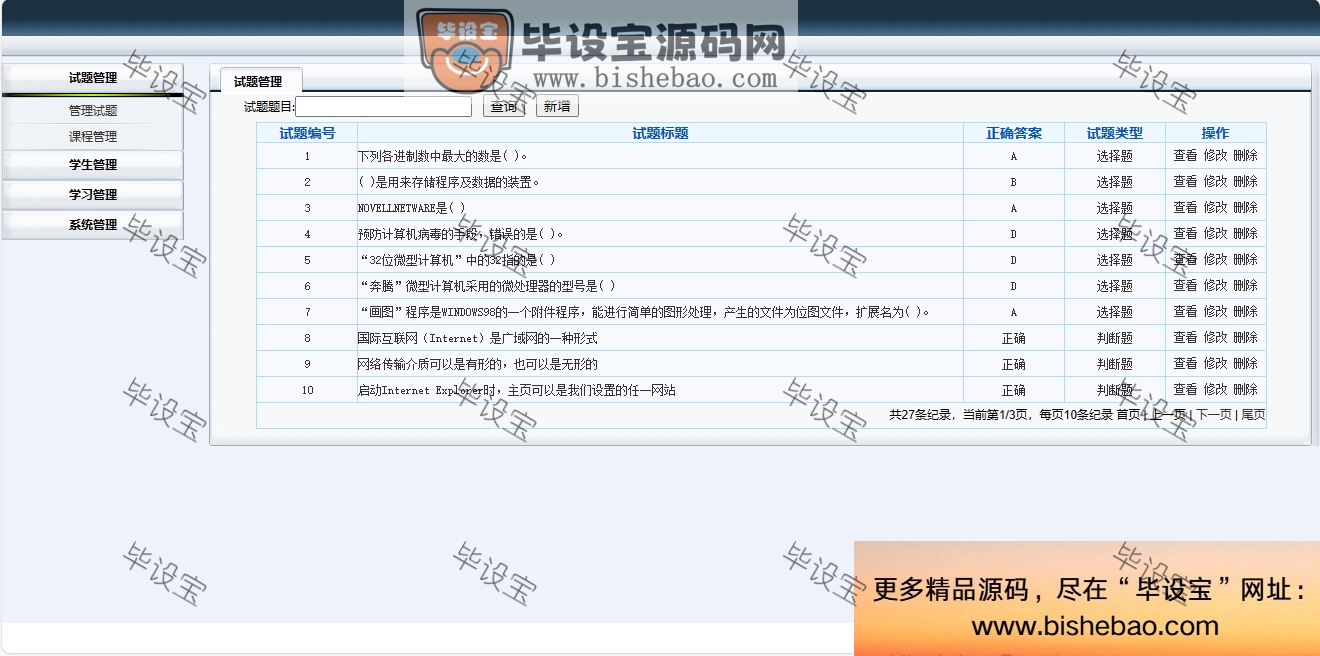Viewport: 1320px width, 656px height.
Task: Go to first page via 首页
Action: point(1128,415)
